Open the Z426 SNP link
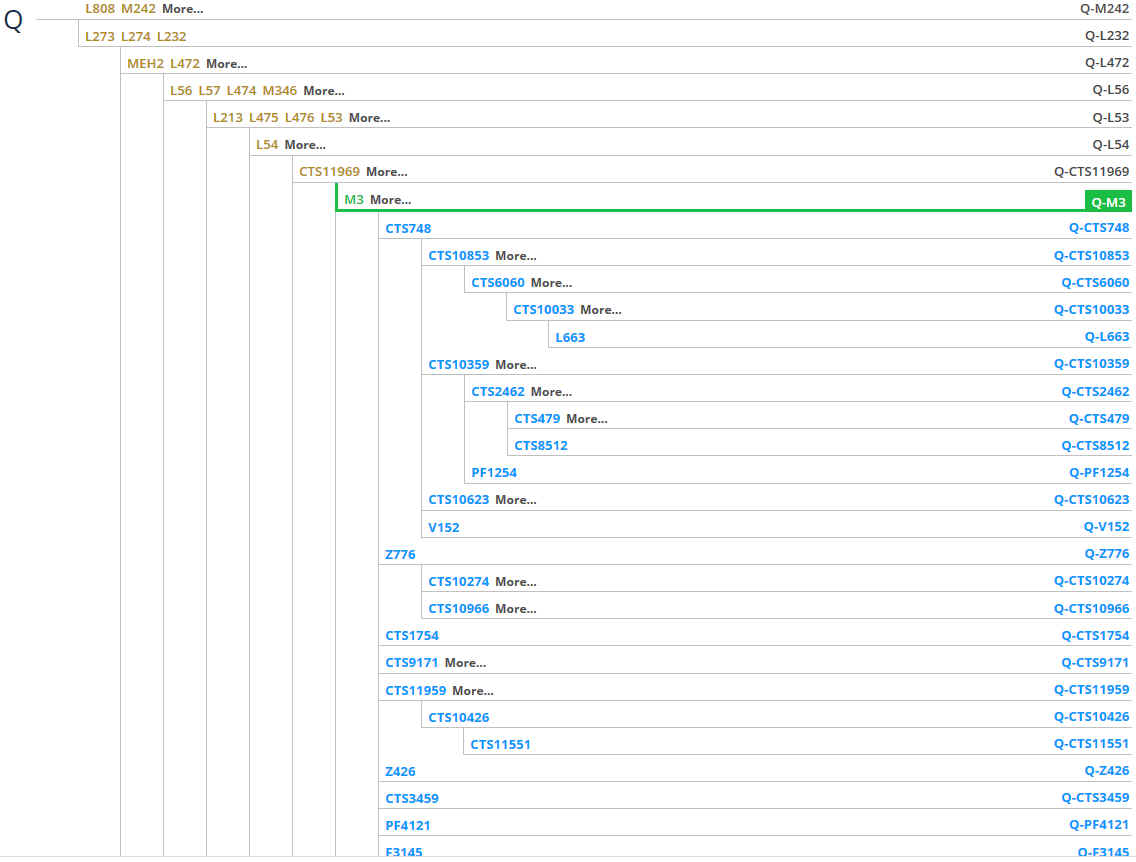This screenshot has height=862, width=1136. (400, 771)
